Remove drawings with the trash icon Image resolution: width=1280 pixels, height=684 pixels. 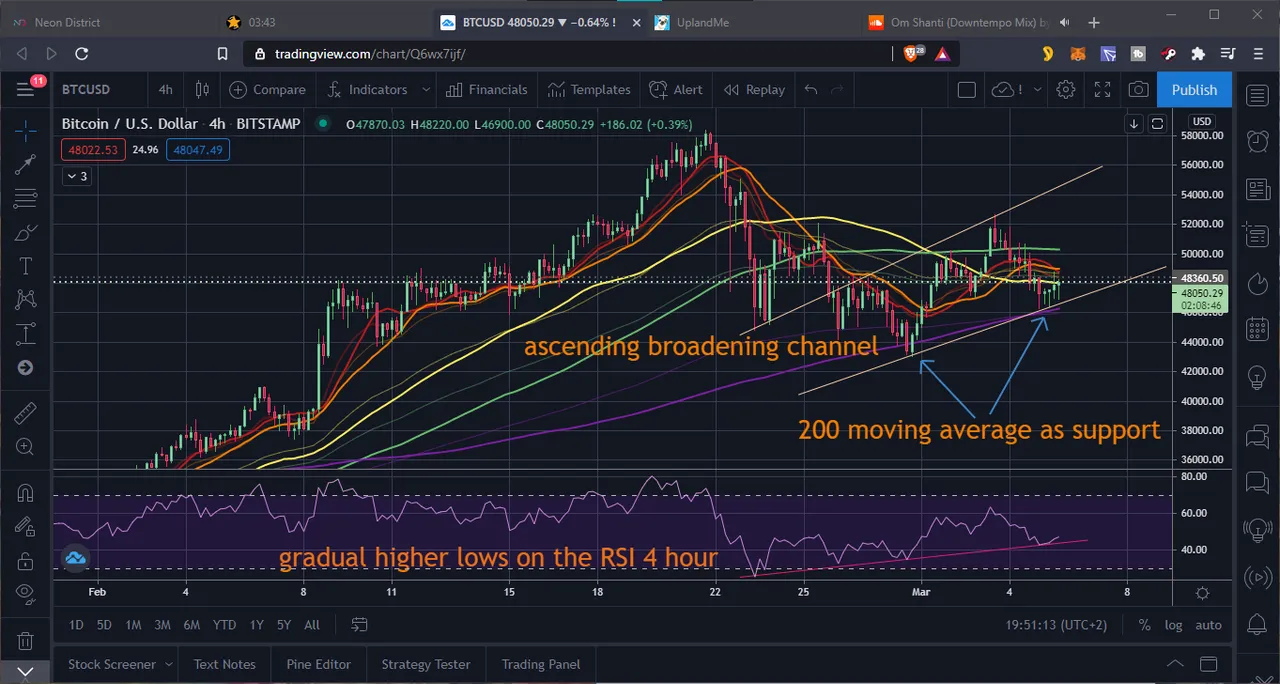[x=26, y=640]
